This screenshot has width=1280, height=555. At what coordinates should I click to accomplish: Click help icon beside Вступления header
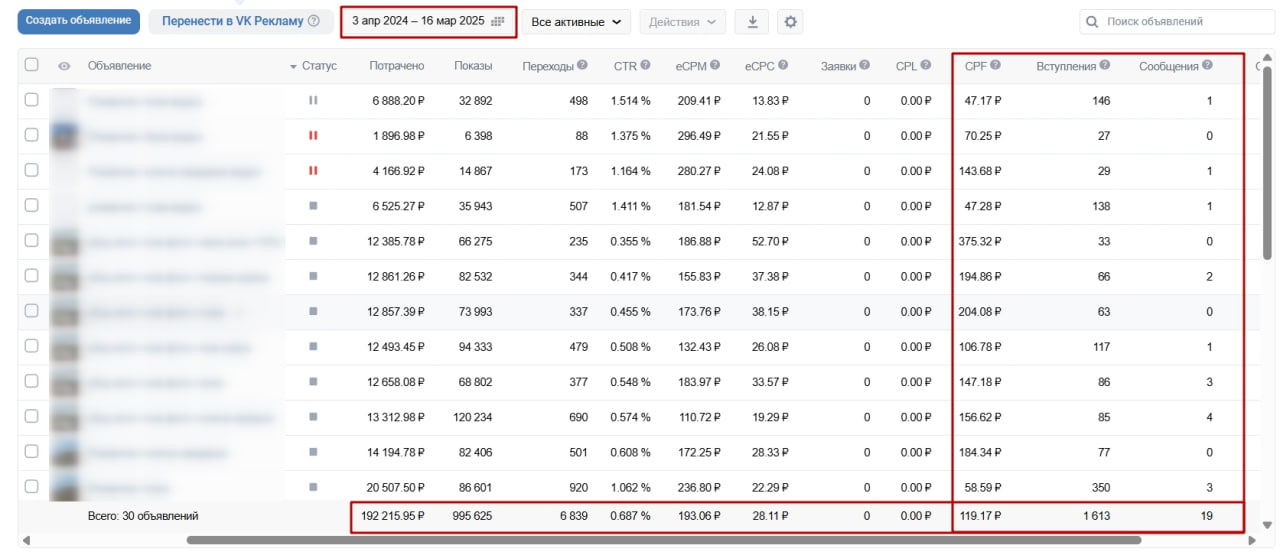click(1104, 66)
